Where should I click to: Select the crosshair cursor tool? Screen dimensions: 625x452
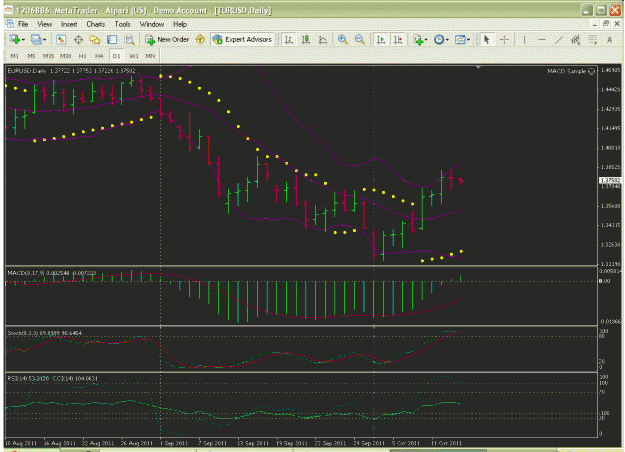pos(504,39)
